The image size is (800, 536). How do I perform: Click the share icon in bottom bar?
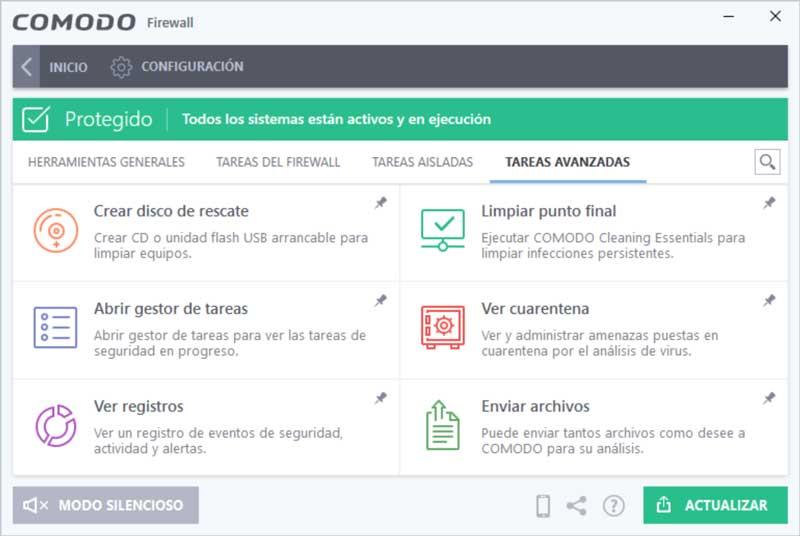pyautogui.click(x=577, y=506)
